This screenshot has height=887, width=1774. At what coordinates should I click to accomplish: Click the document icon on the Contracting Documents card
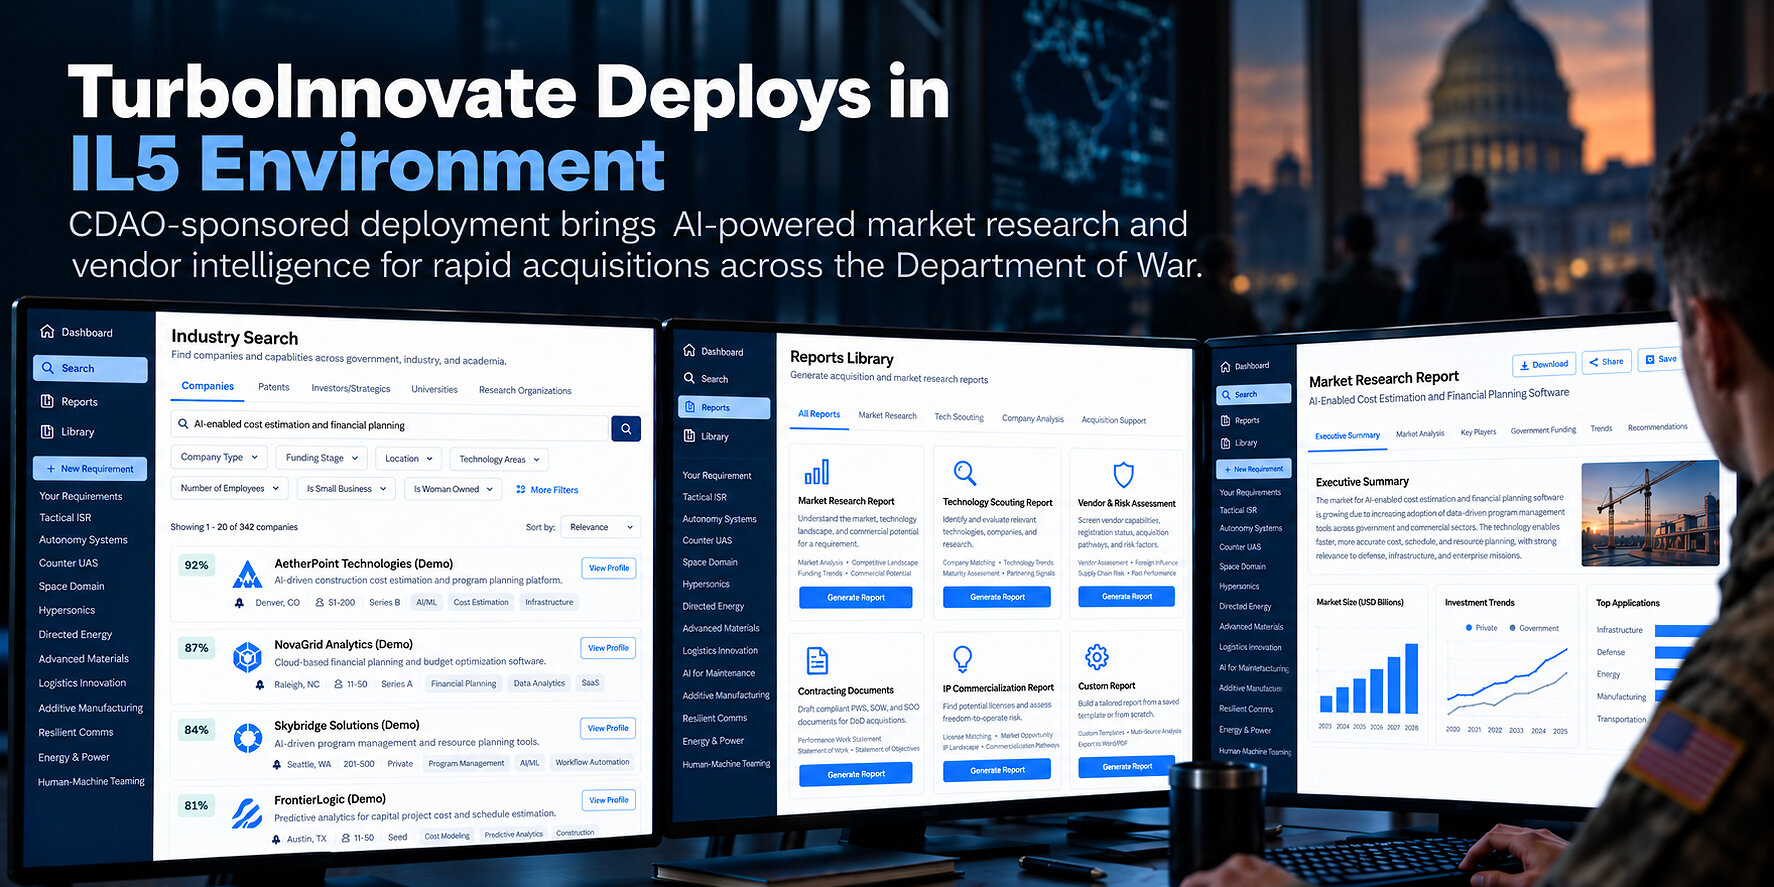coord(817,660)
